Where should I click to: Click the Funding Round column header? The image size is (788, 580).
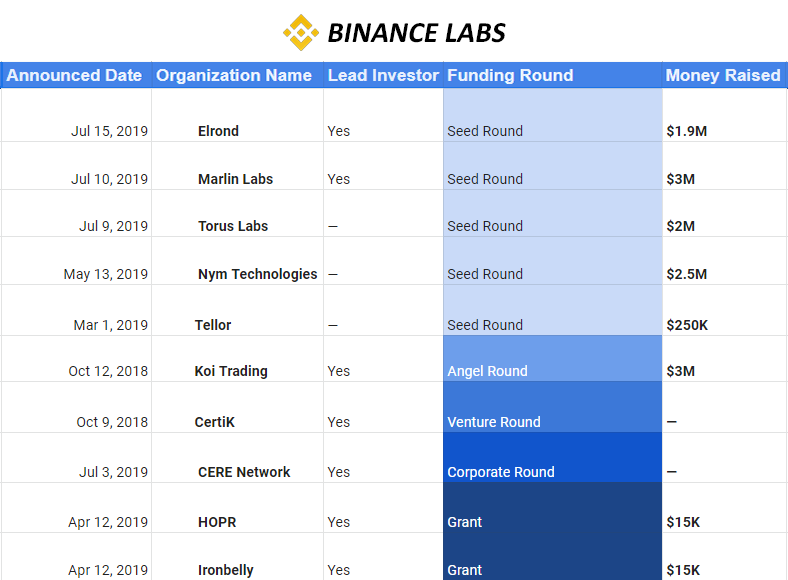click(x=552, y=75)
